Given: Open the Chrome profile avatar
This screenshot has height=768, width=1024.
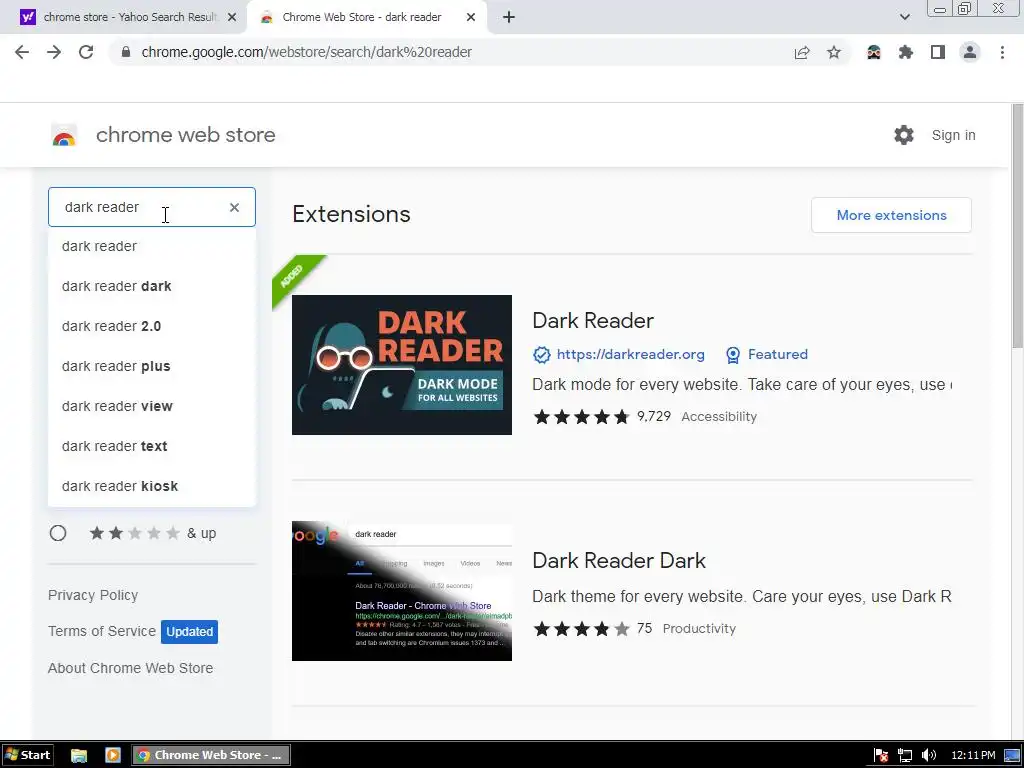Looking at the screenshot, I should pos(970,52).
